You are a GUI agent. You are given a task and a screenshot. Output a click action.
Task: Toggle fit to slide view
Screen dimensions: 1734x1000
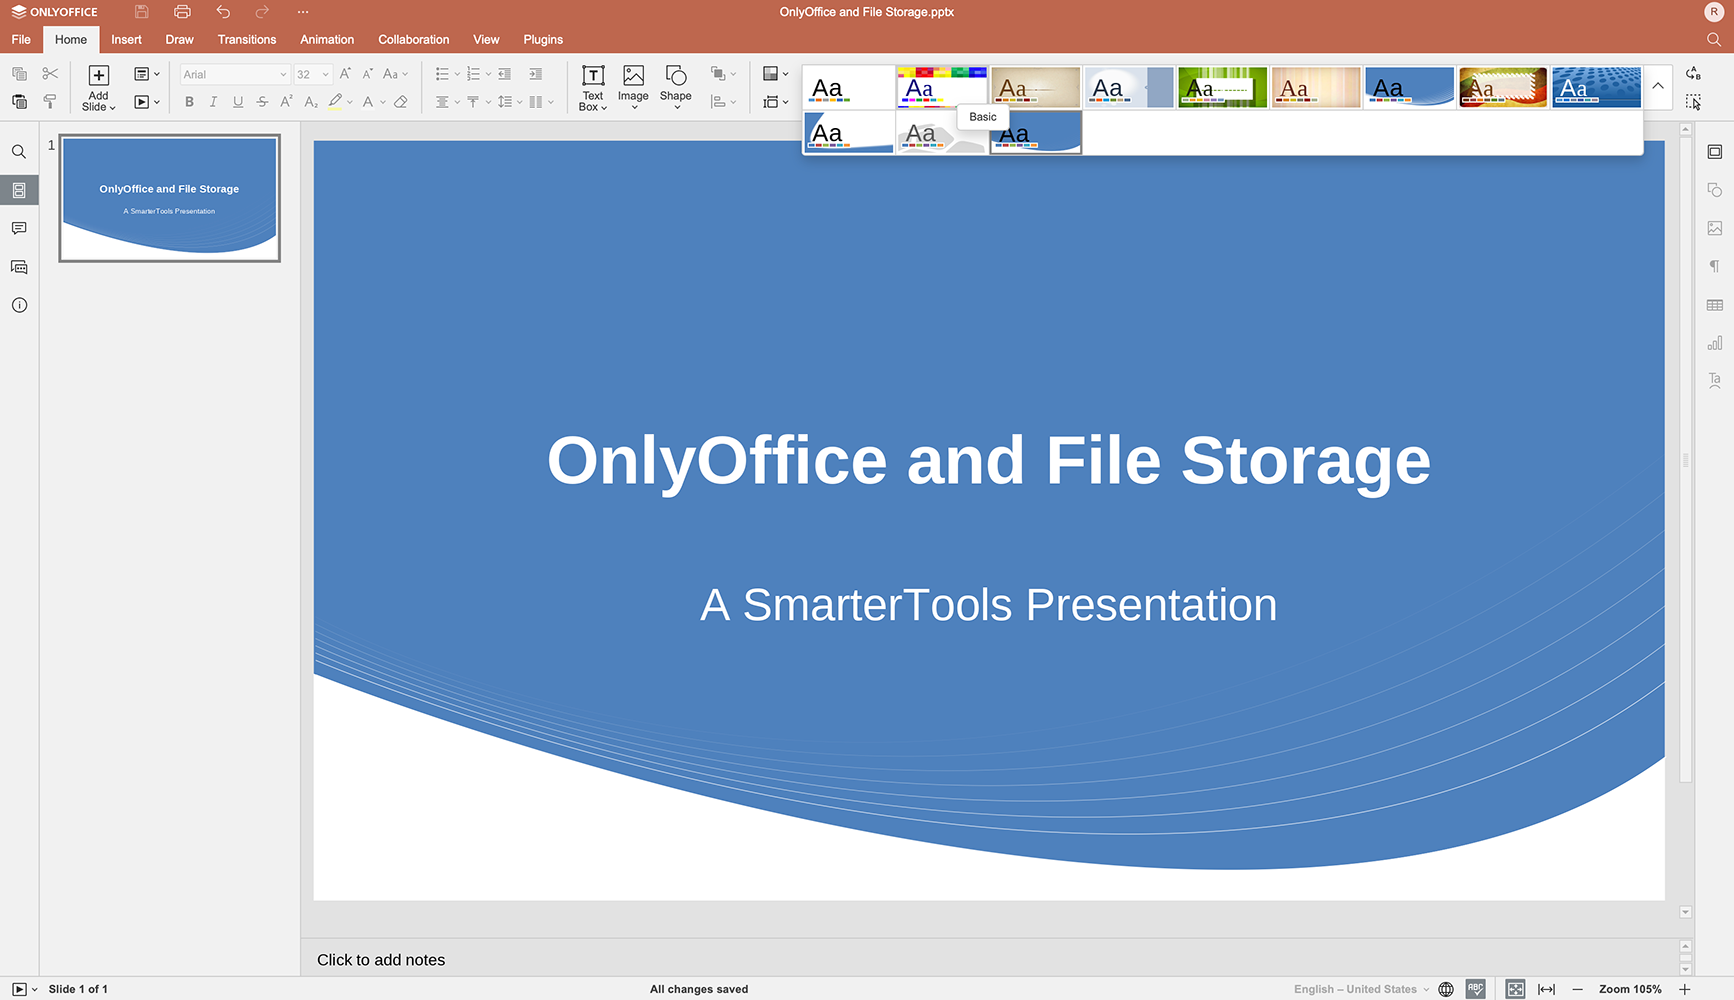(x=1515, y=989)
